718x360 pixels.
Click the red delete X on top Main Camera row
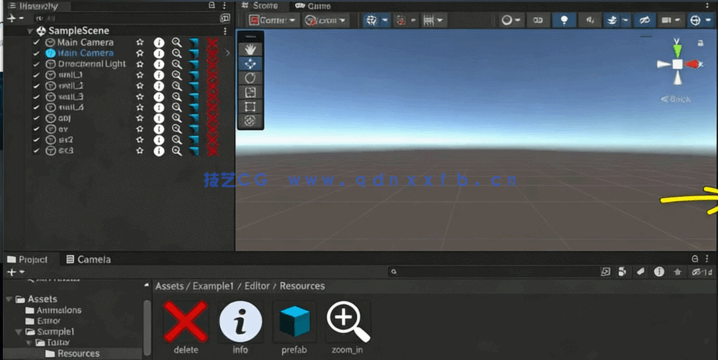coord(212,43)
